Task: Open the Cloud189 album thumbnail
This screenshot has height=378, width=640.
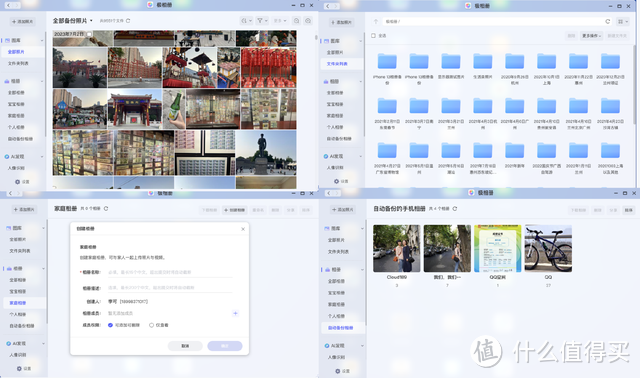Action: 396,248
